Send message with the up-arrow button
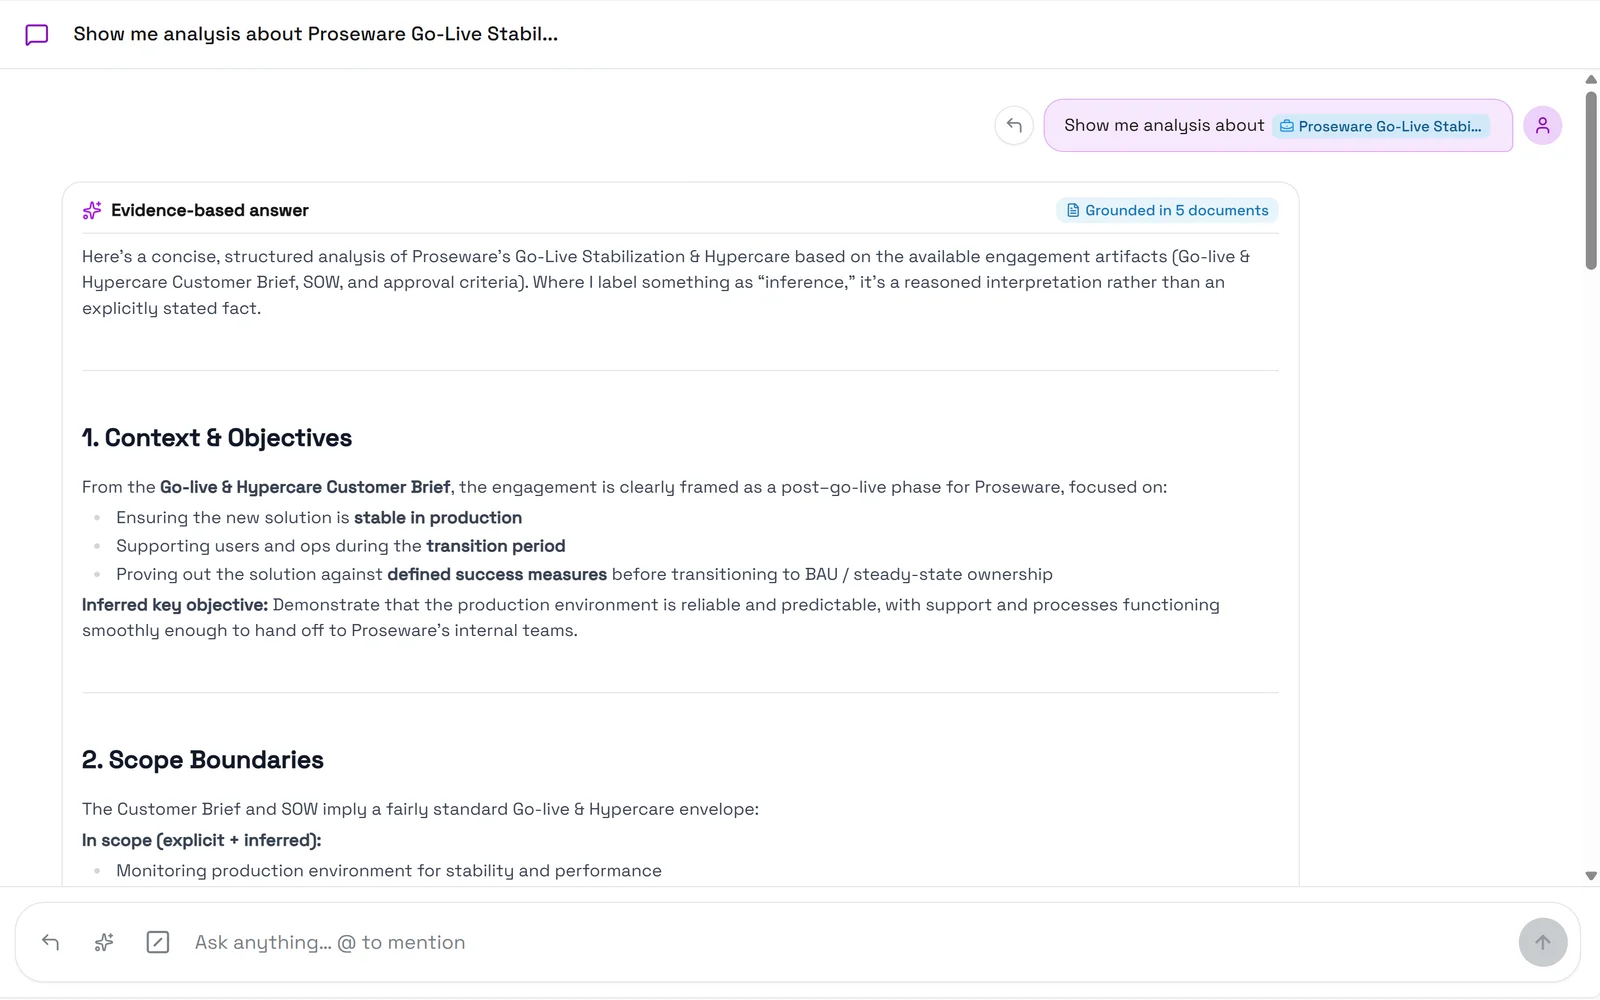Viewport: 1600px width, 1000px height. click(1543, 942)
